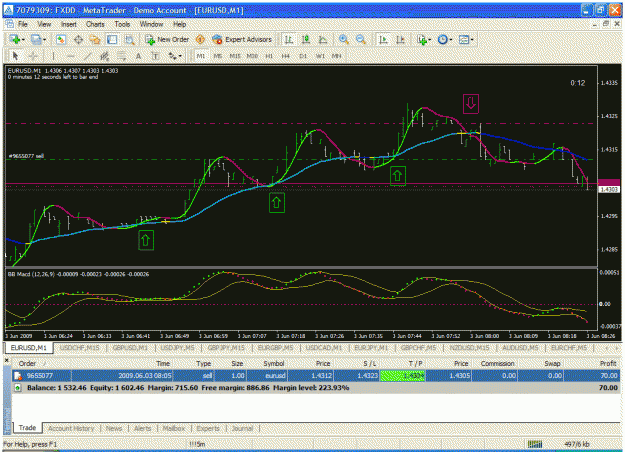Switch chart to line chart style
The width and height of the screenshot is (625, 452).
(x=323, y=39)
